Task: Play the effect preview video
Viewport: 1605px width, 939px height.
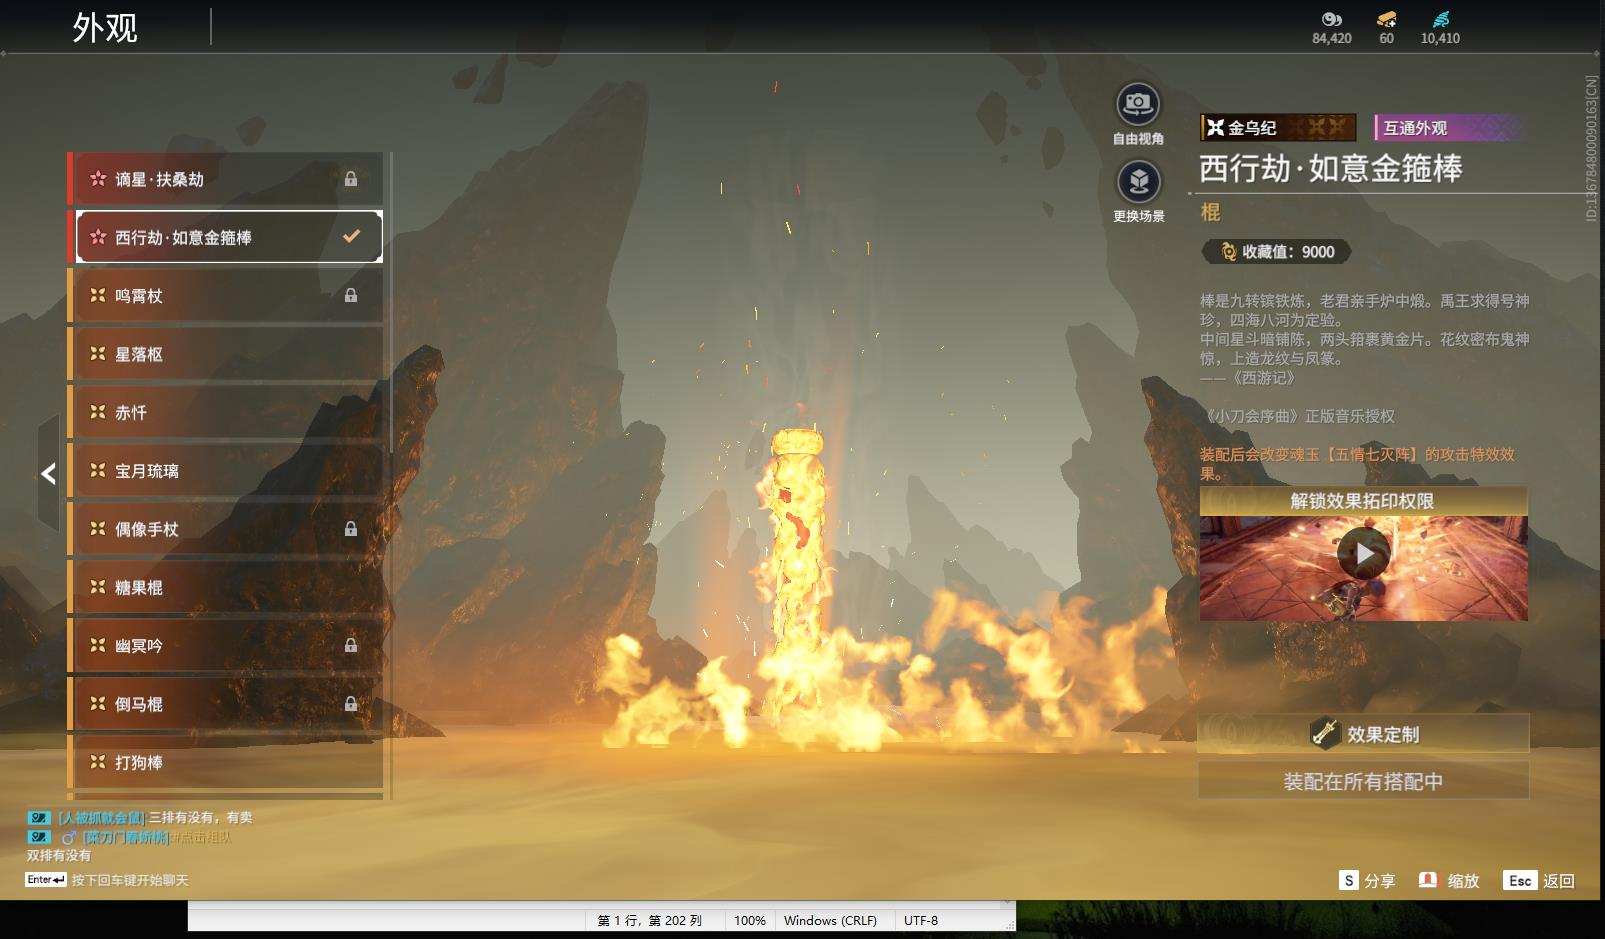Action: point(1363,553)
